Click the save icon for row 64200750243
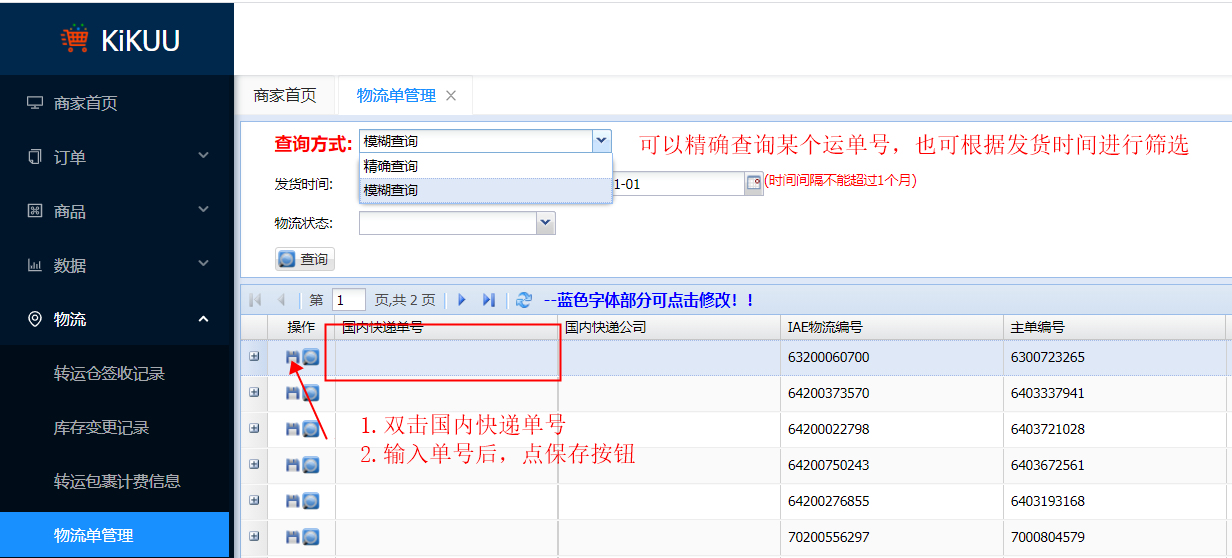This screenshot has width=1232, height=558. (x=293, y=465)
